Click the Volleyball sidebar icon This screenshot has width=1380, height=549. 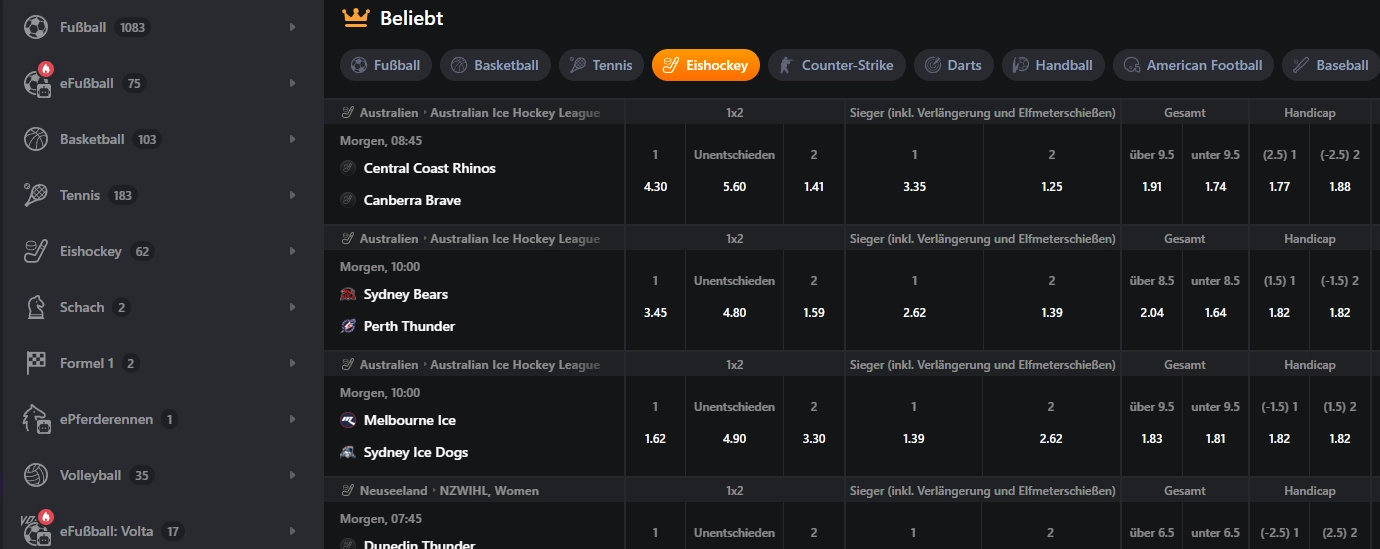(x=36, y=475)
